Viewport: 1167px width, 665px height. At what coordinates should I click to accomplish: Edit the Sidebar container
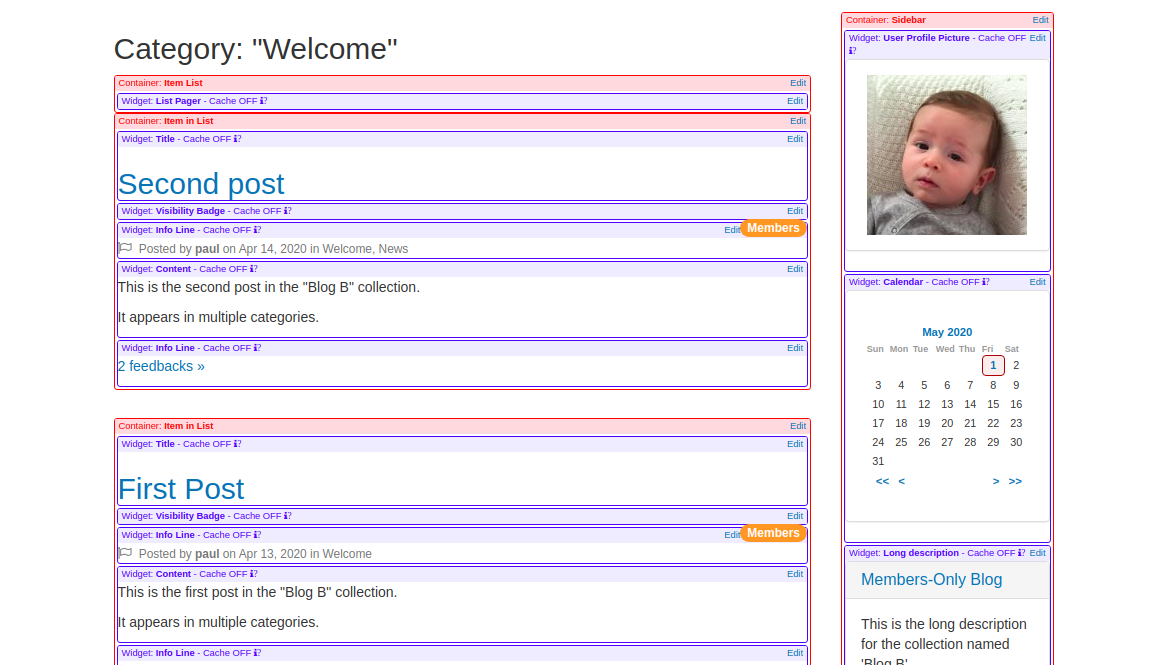tap(1040, 20)
